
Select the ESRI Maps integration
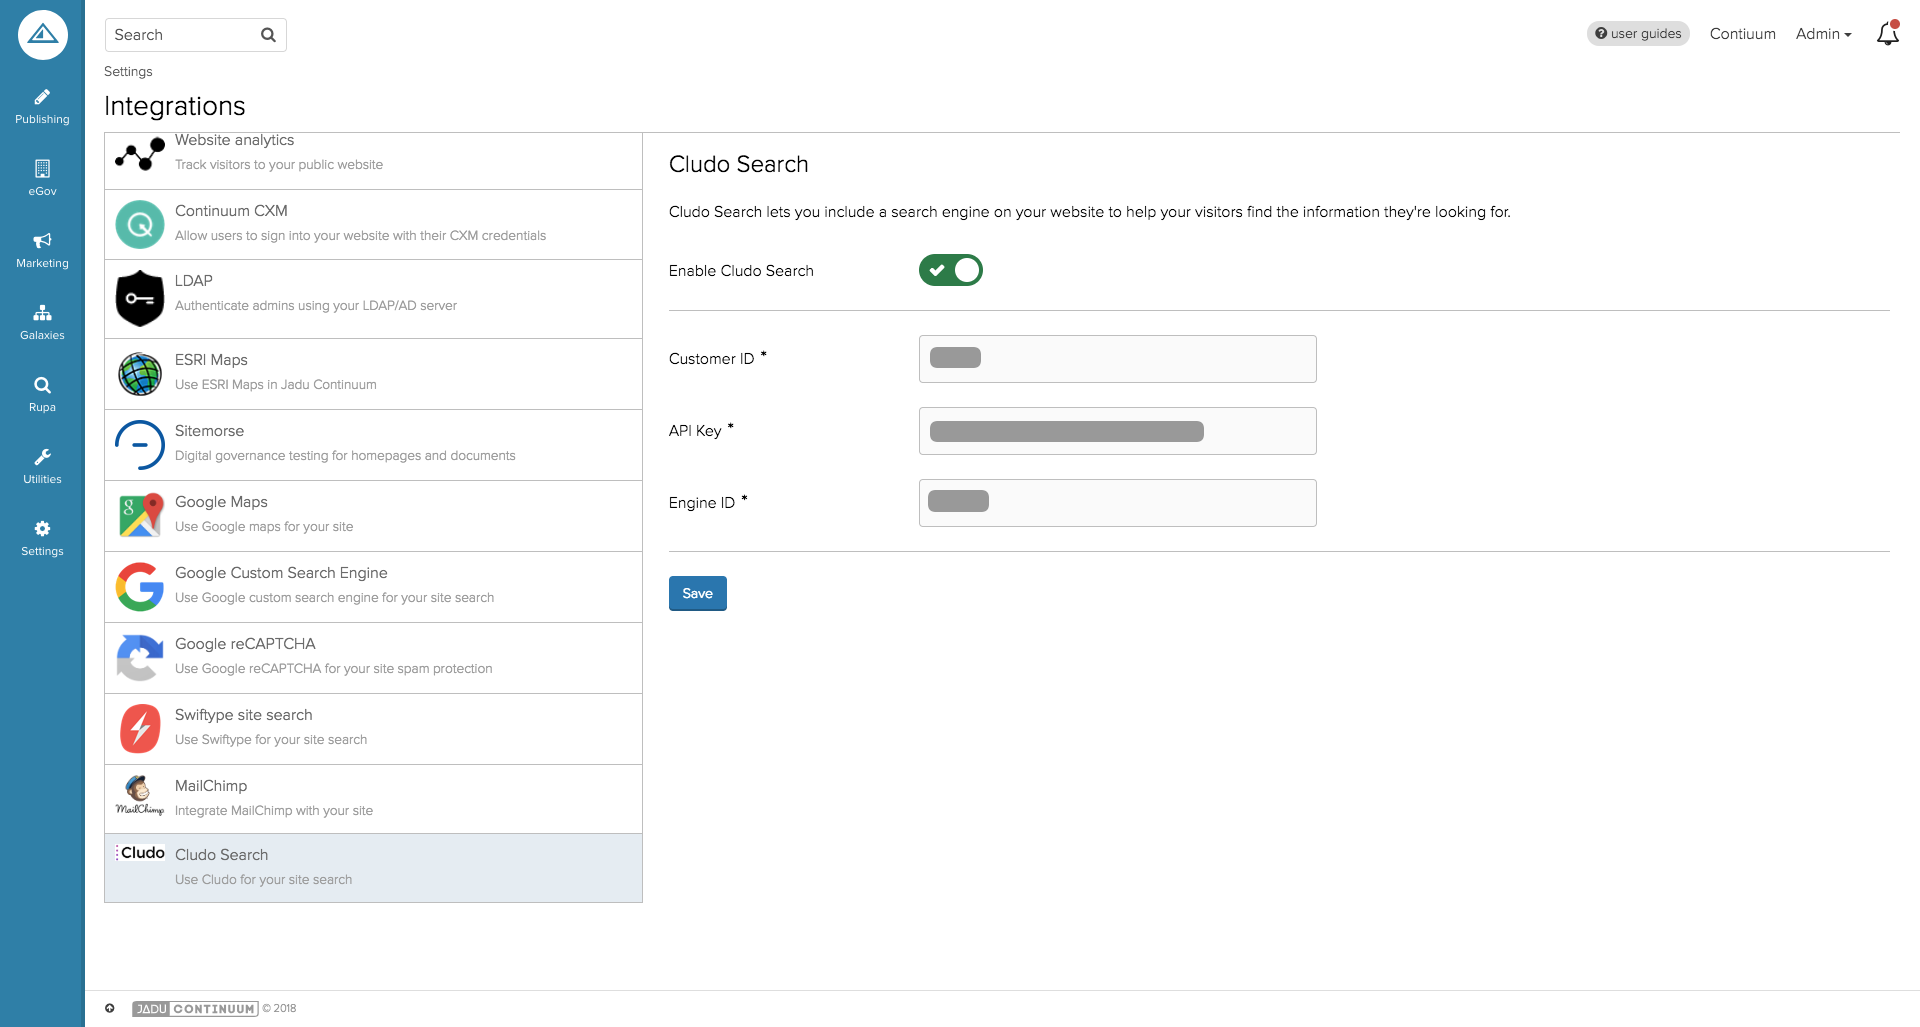coord(373,374)
